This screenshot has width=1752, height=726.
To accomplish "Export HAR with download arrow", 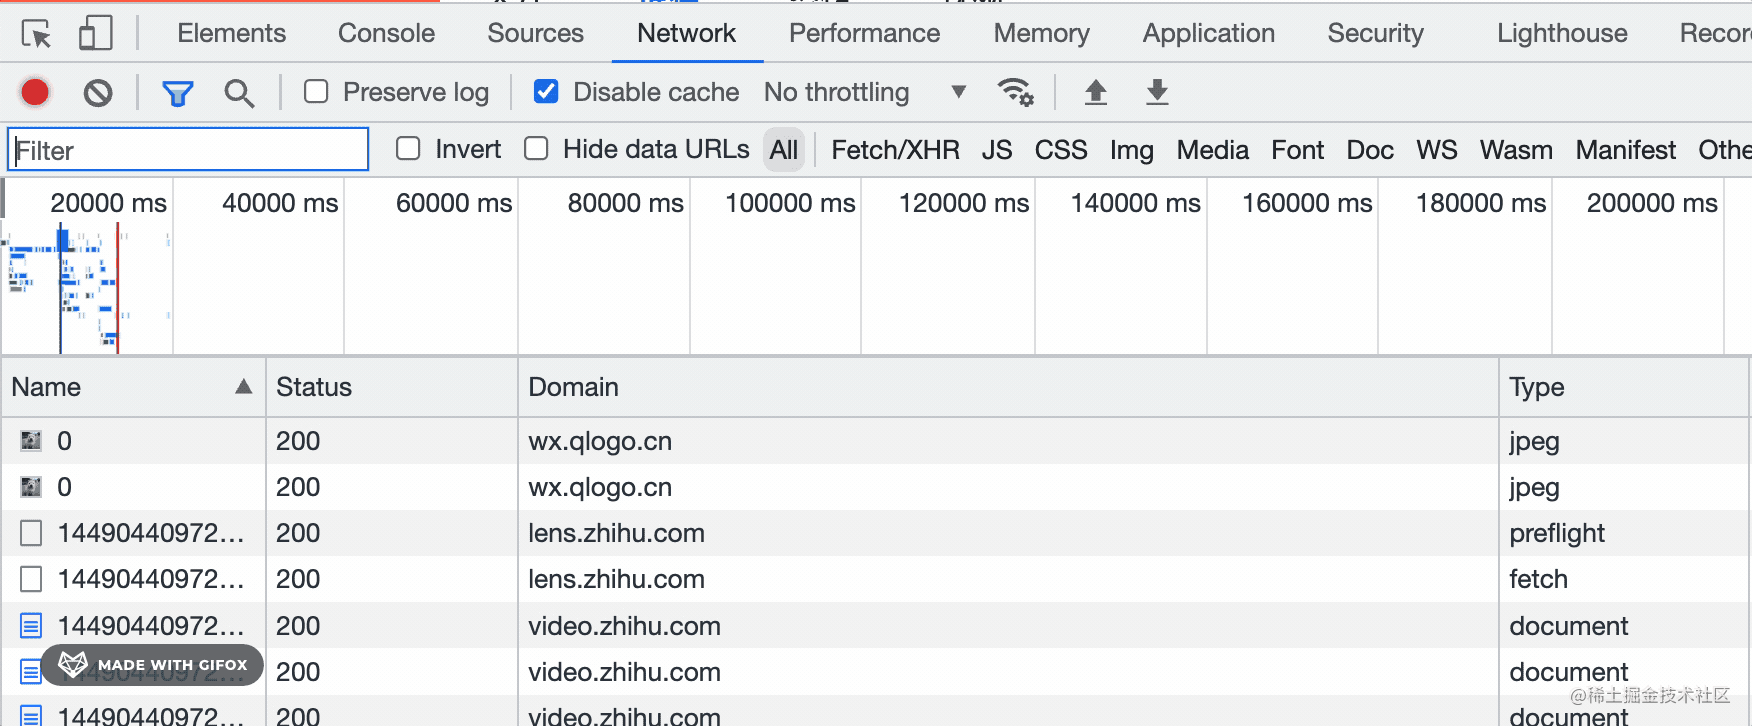I will click(1157, 93).
